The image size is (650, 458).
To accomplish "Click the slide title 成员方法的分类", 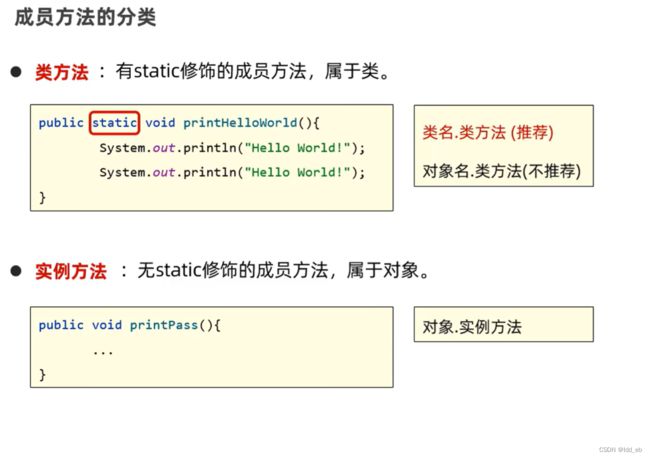I will click(x=85, y=17).
